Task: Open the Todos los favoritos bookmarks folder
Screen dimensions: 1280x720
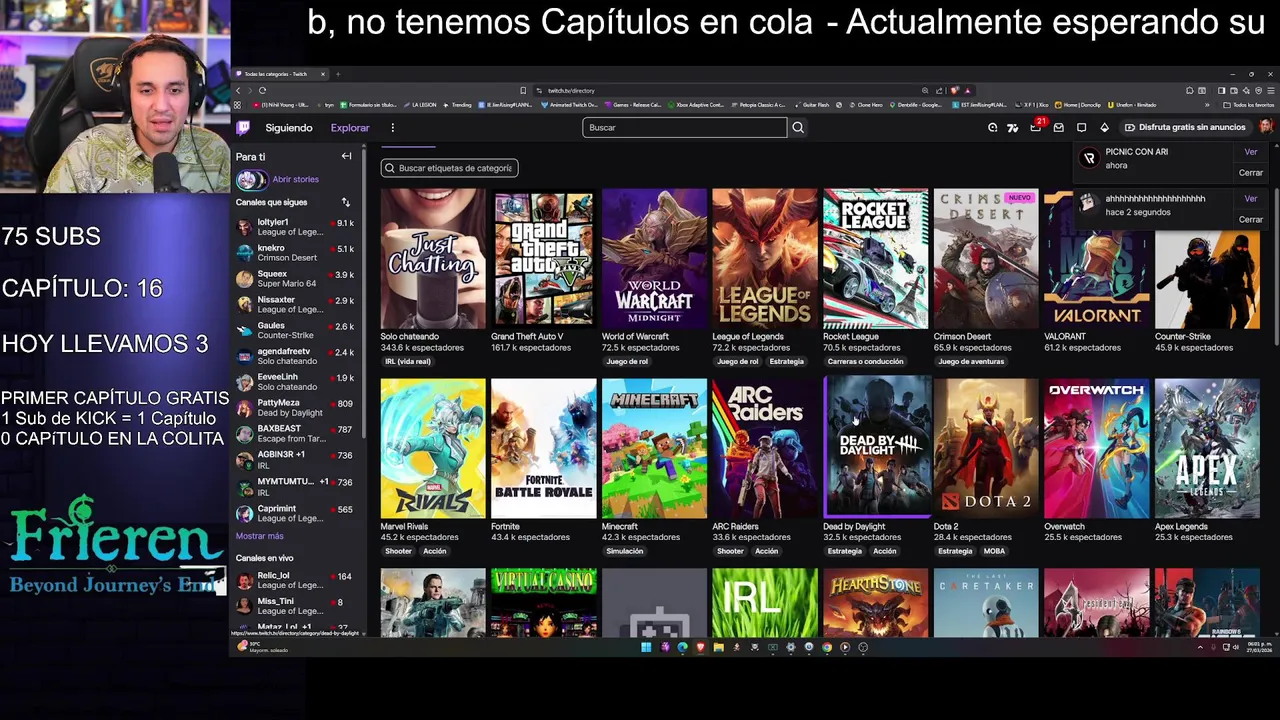Action: tap(1248, 105)
